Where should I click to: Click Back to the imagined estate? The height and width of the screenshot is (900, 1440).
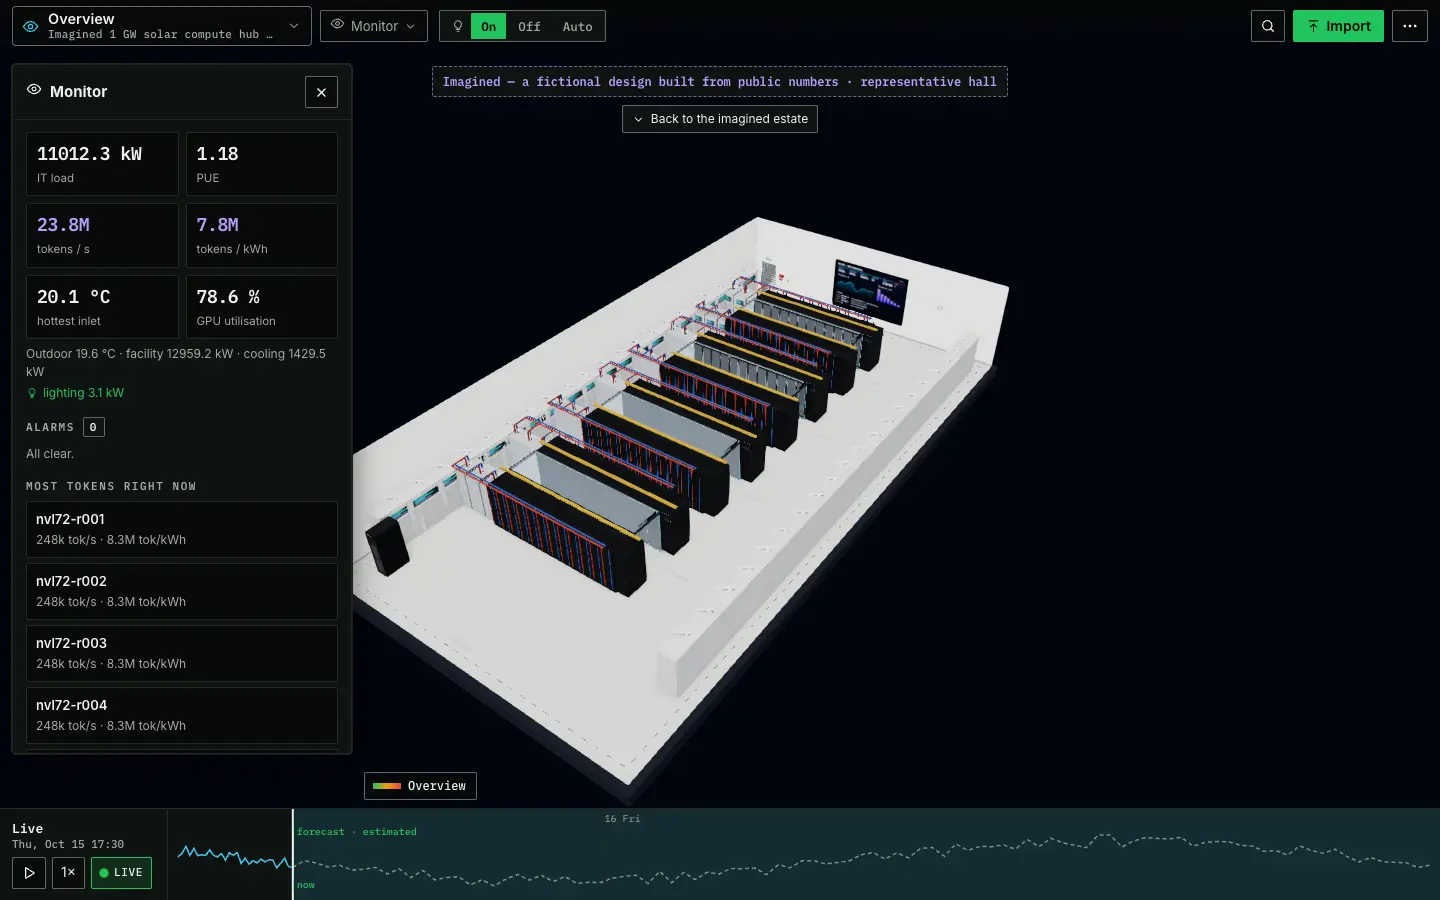click(720, 119)
